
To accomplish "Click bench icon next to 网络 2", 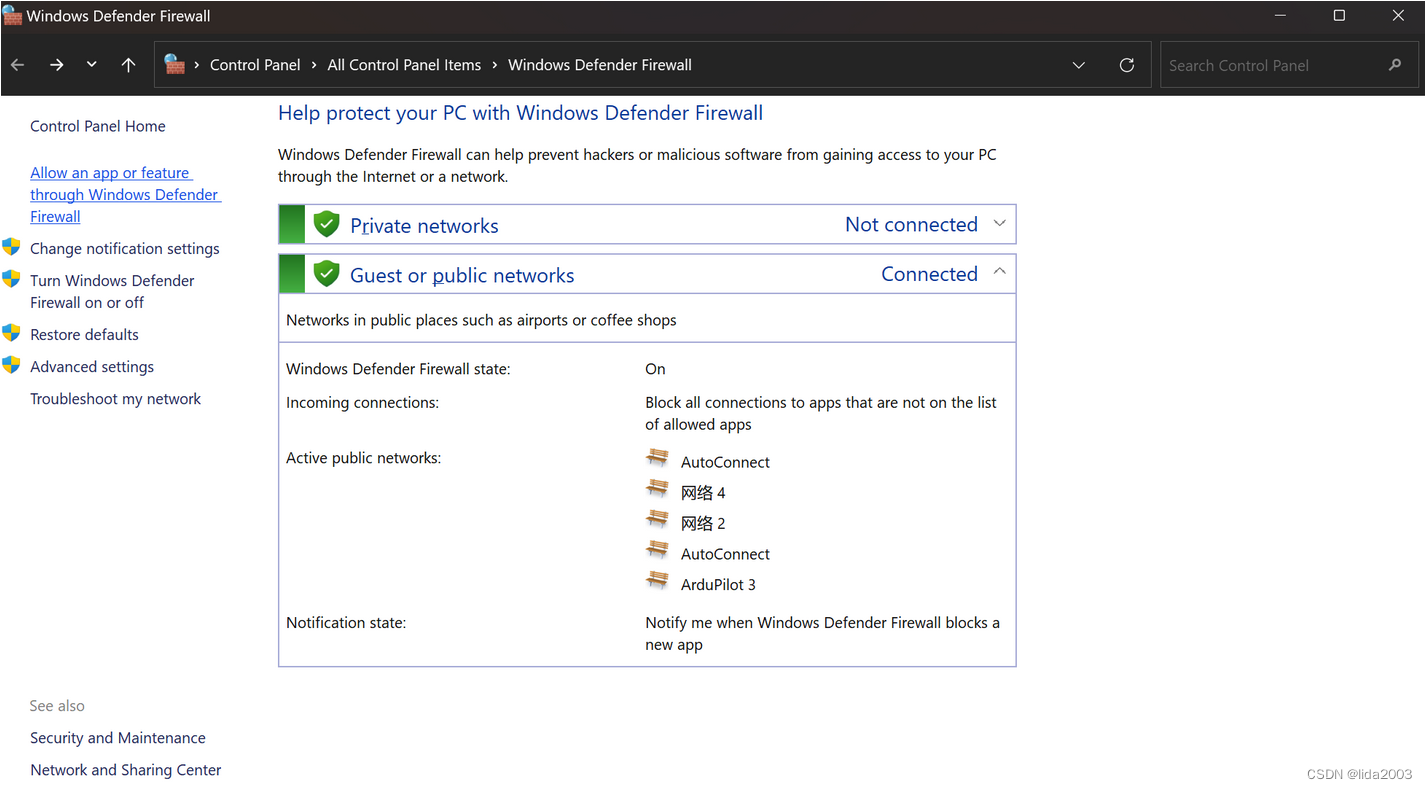I will click(657, 520).
